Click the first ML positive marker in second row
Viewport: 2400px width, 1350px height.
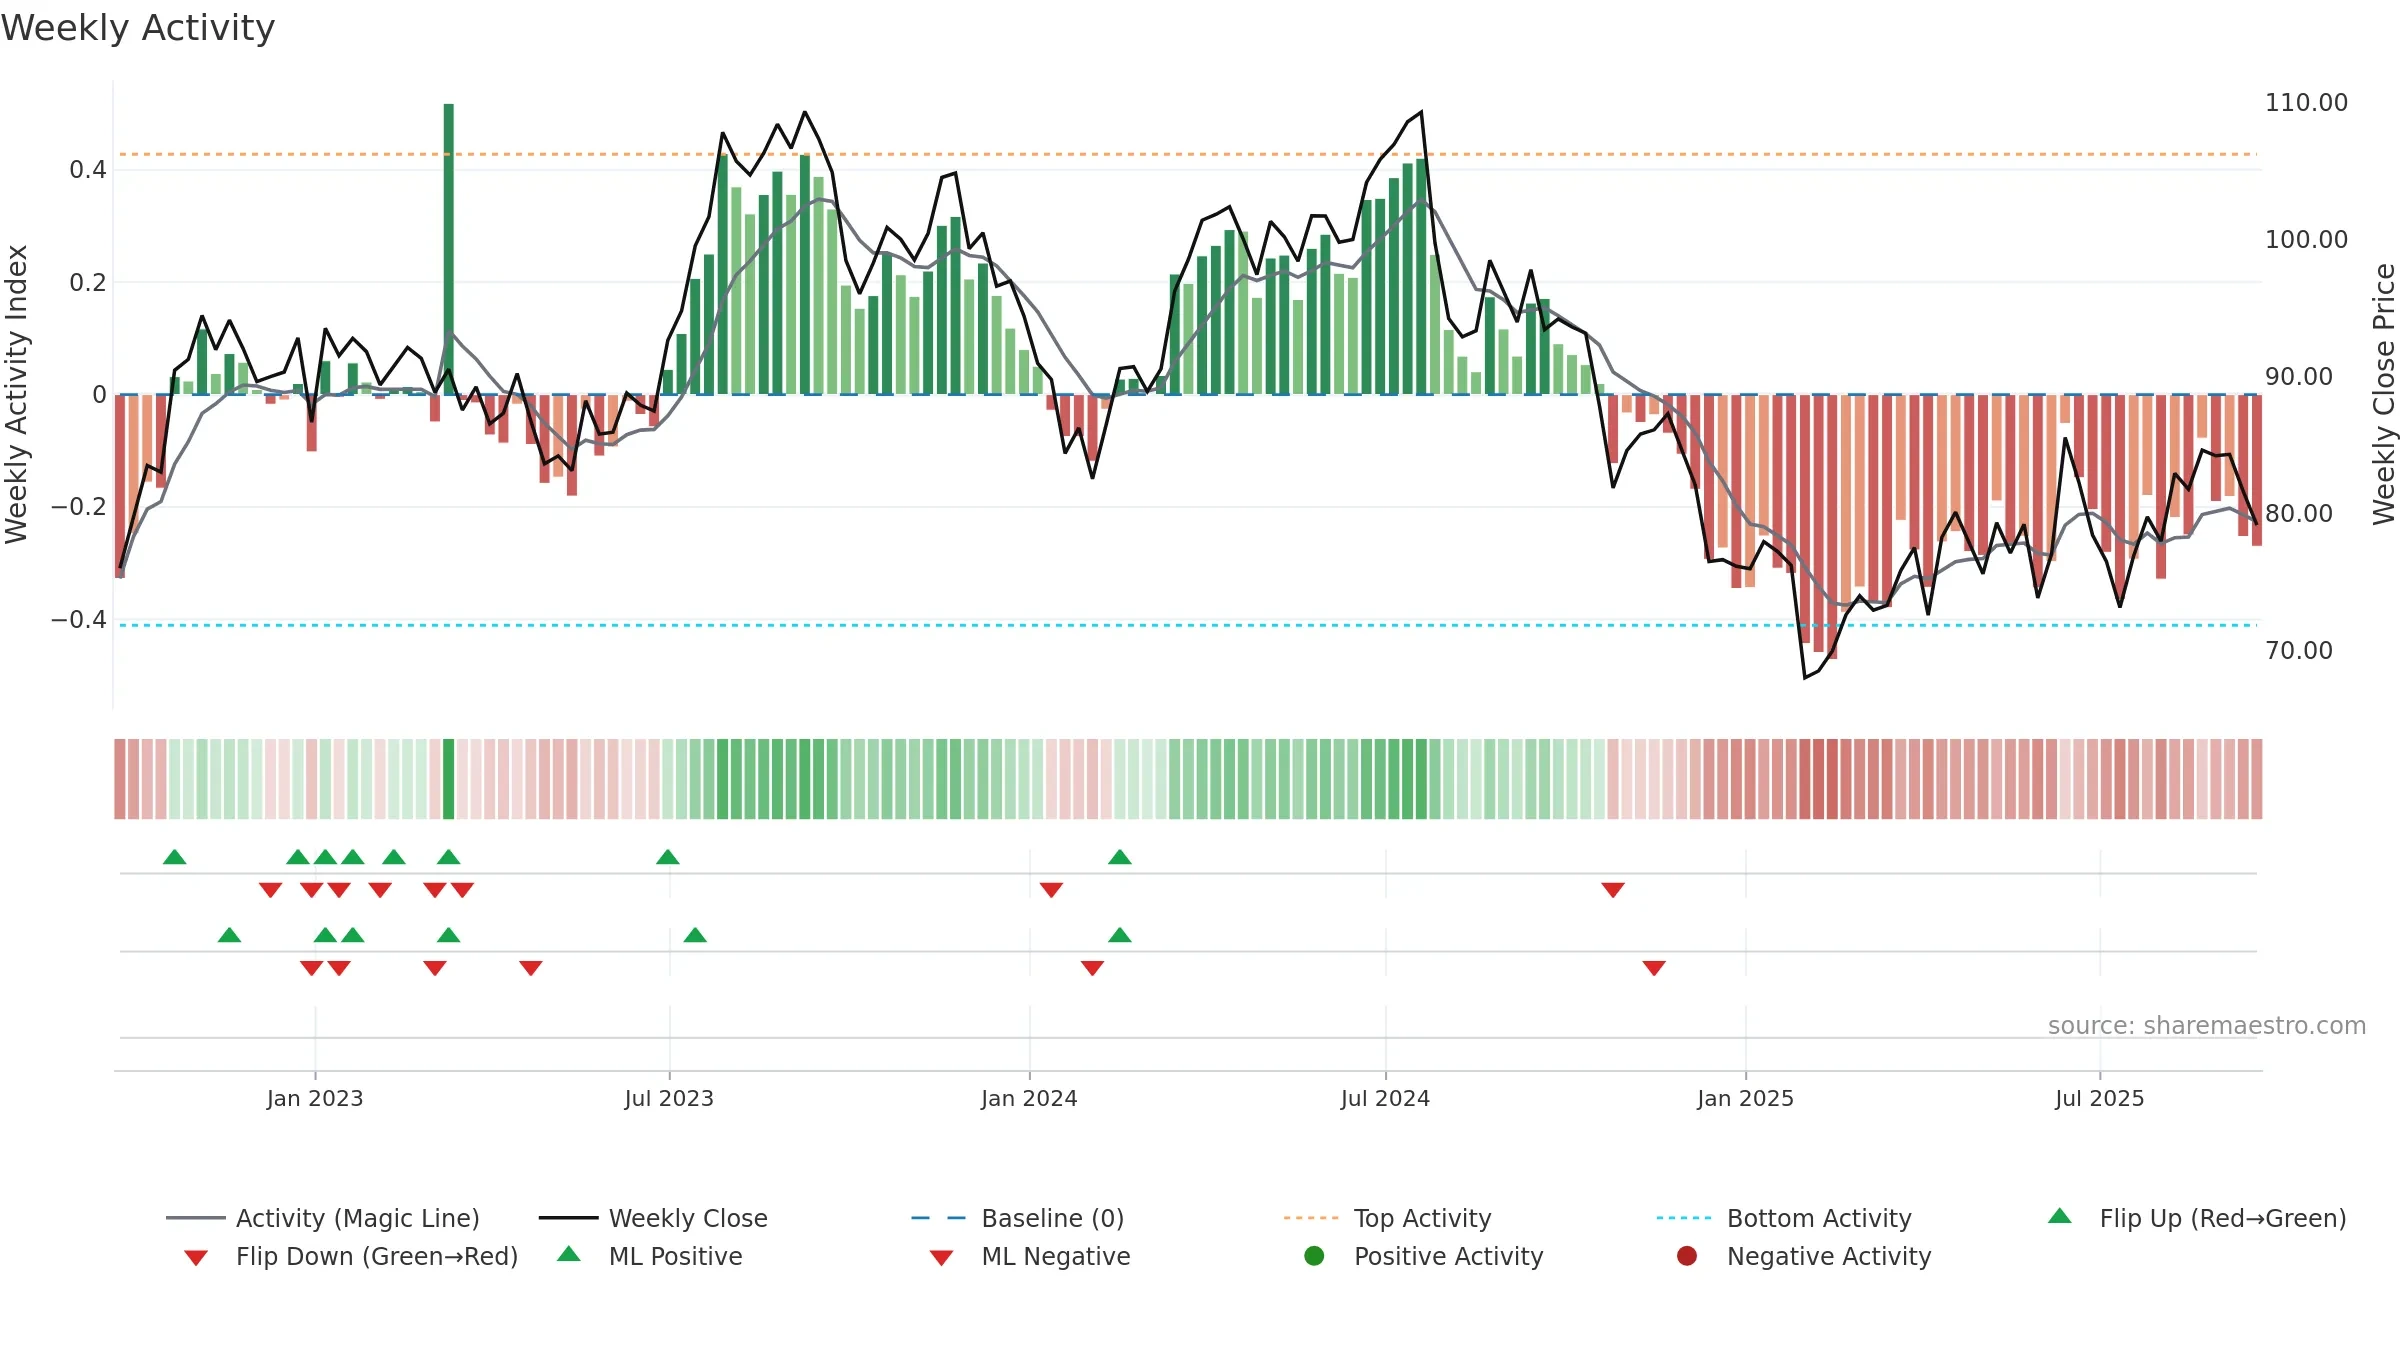(x=229, y=935)
